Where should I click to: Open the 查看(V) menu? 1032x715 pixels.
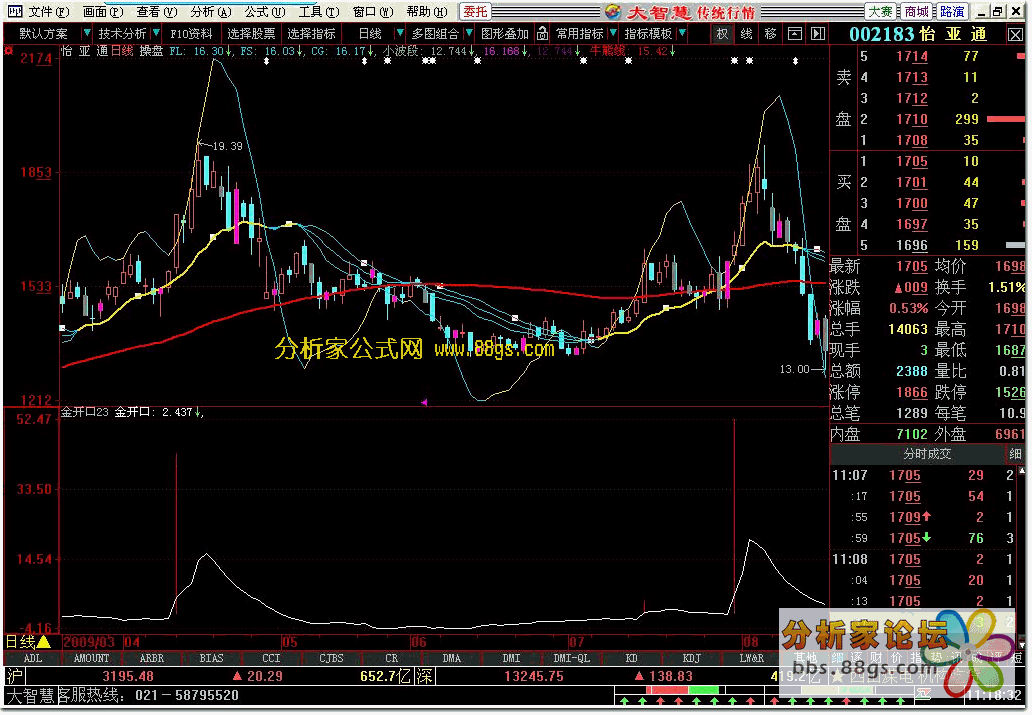(x=157, y=12)
